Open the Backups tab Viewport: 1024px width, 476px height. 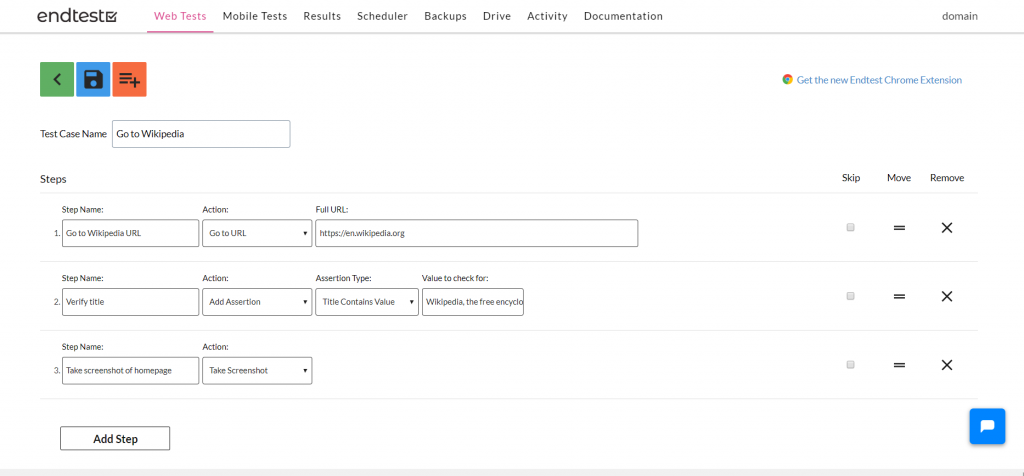tap(445, 16)
